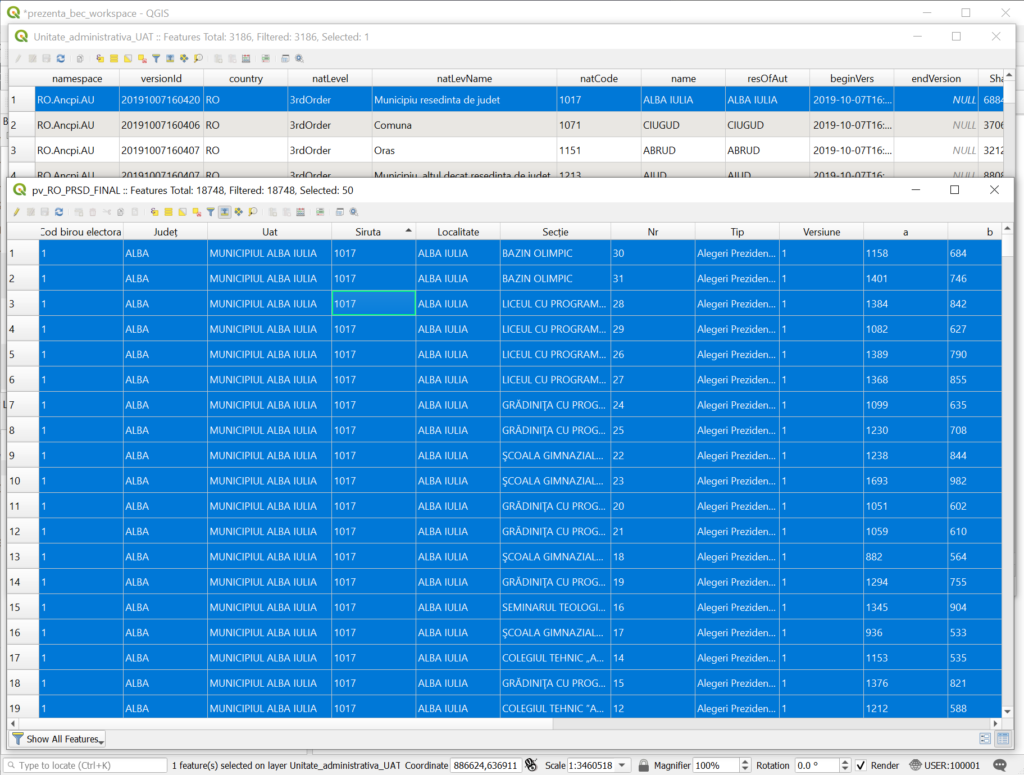1024x775 pixels.
Task: Dock the pv_RO_PRSD_FINAL attribute table
Action: pos(340,212)
